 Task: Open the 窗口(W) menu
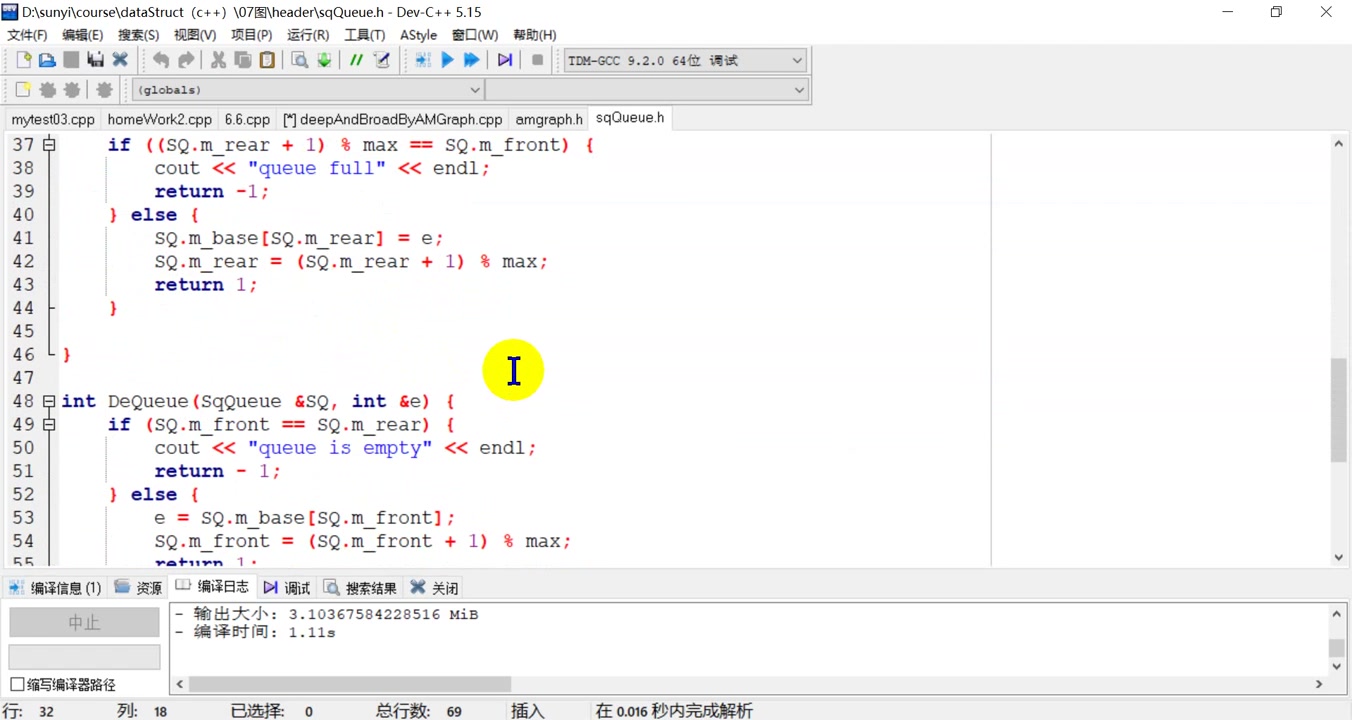click(x=475, y=35)
